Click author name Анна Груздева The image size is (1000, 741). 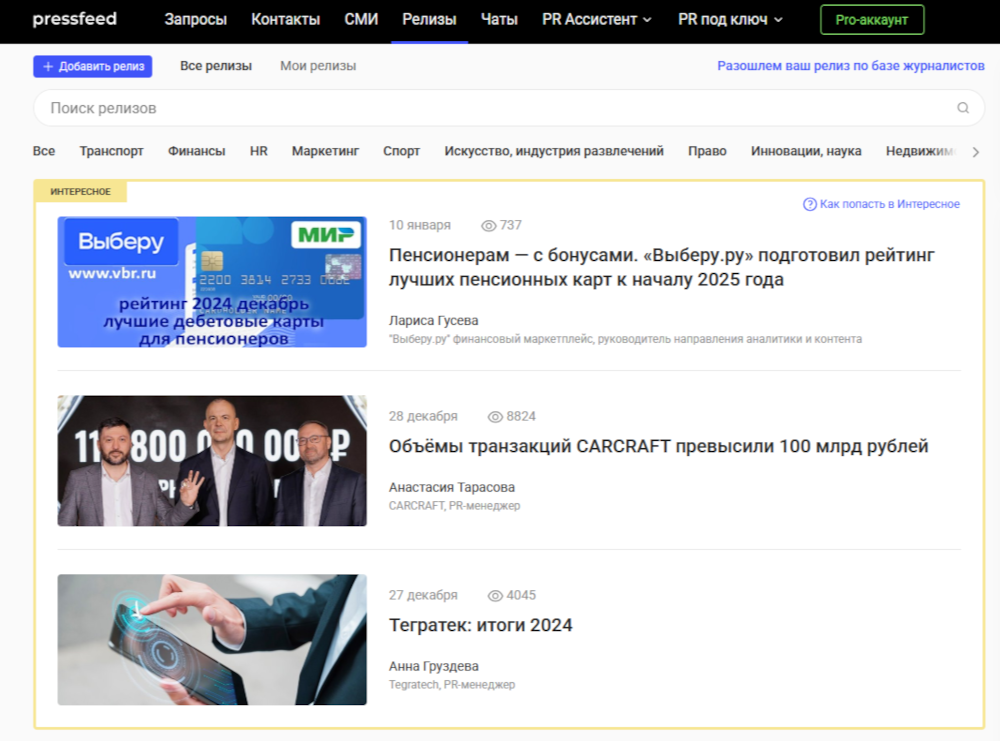(434, 666)
